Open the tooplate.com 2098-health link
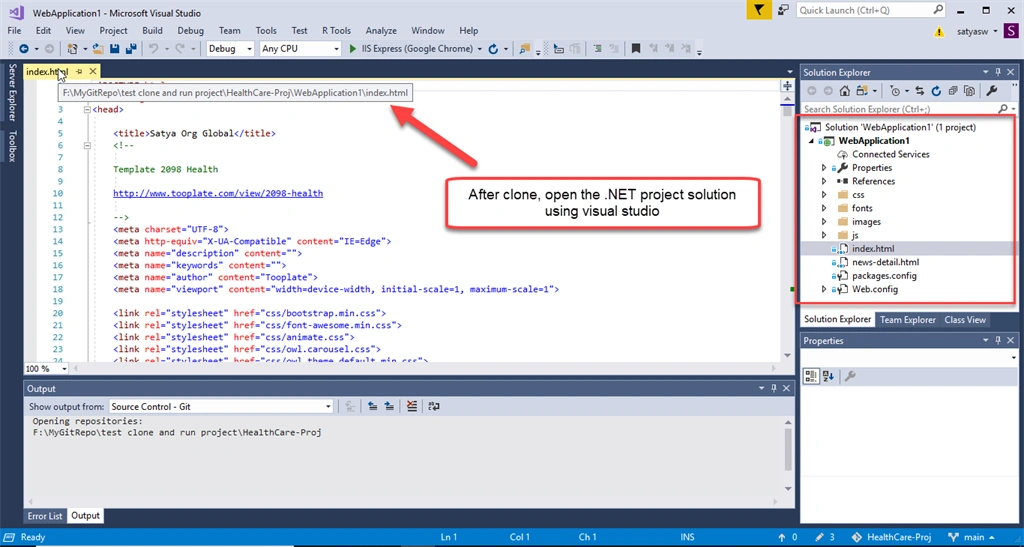This screenshot has width=1024, height=547. coord(218,193)
